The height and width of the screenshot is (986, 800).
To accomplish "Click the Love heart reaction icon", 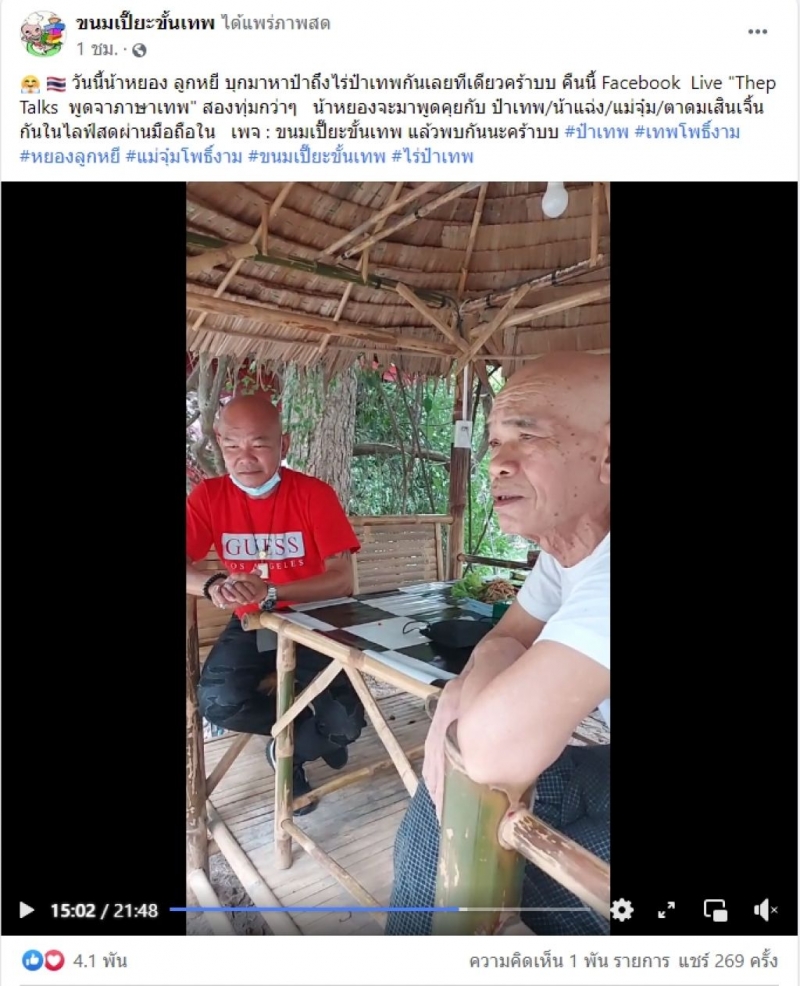I will pyautogui.click(x=54, y=960).
